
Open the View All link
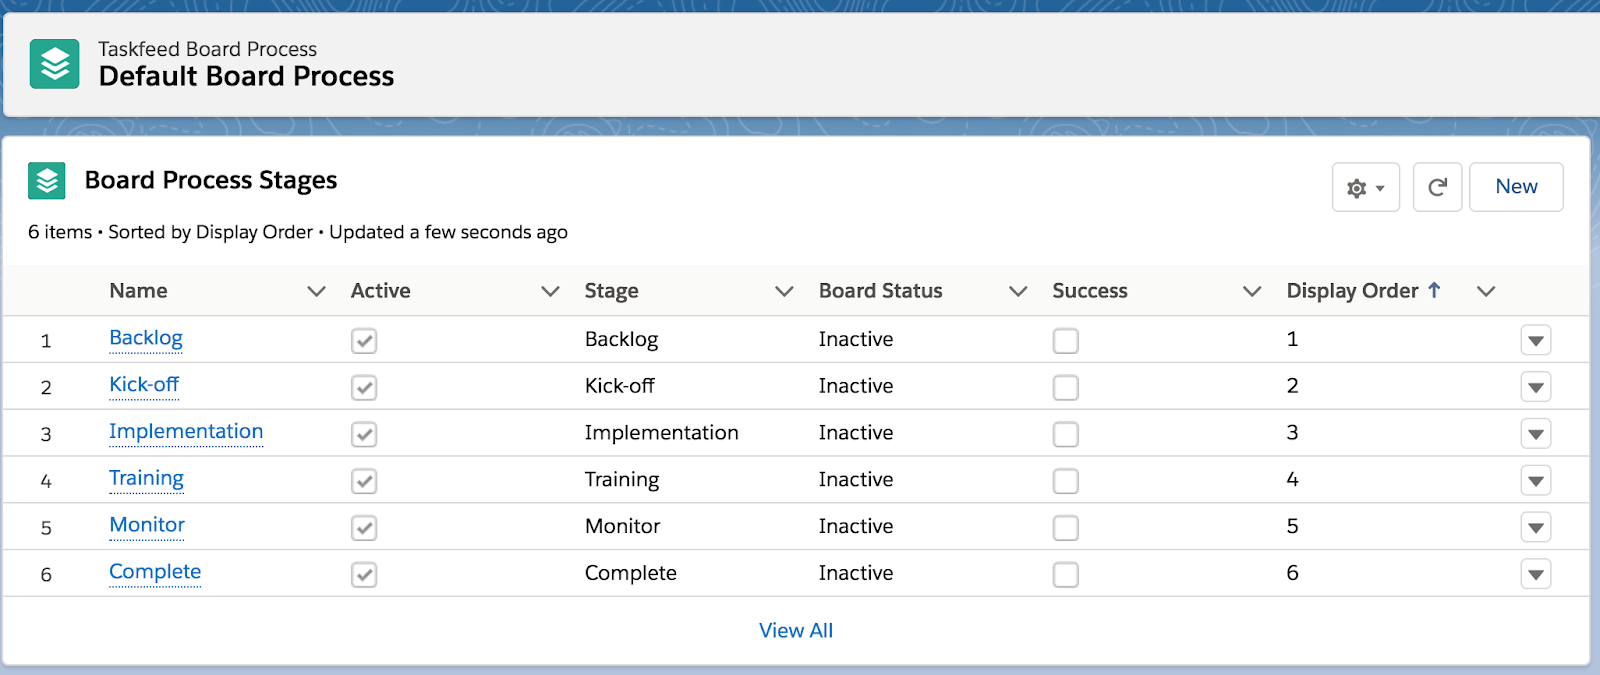coord(795,631)
